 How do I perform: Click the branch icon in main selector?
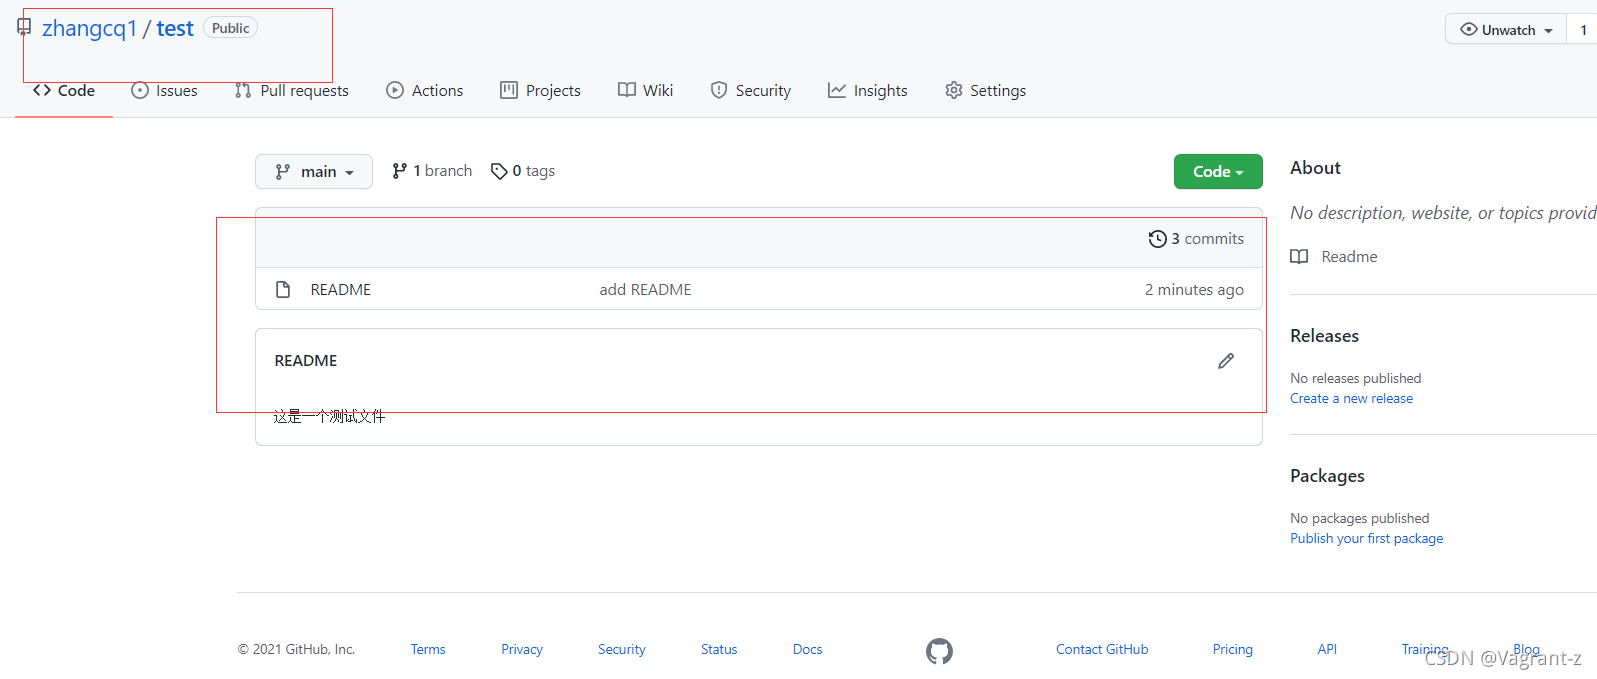point(283,171)
